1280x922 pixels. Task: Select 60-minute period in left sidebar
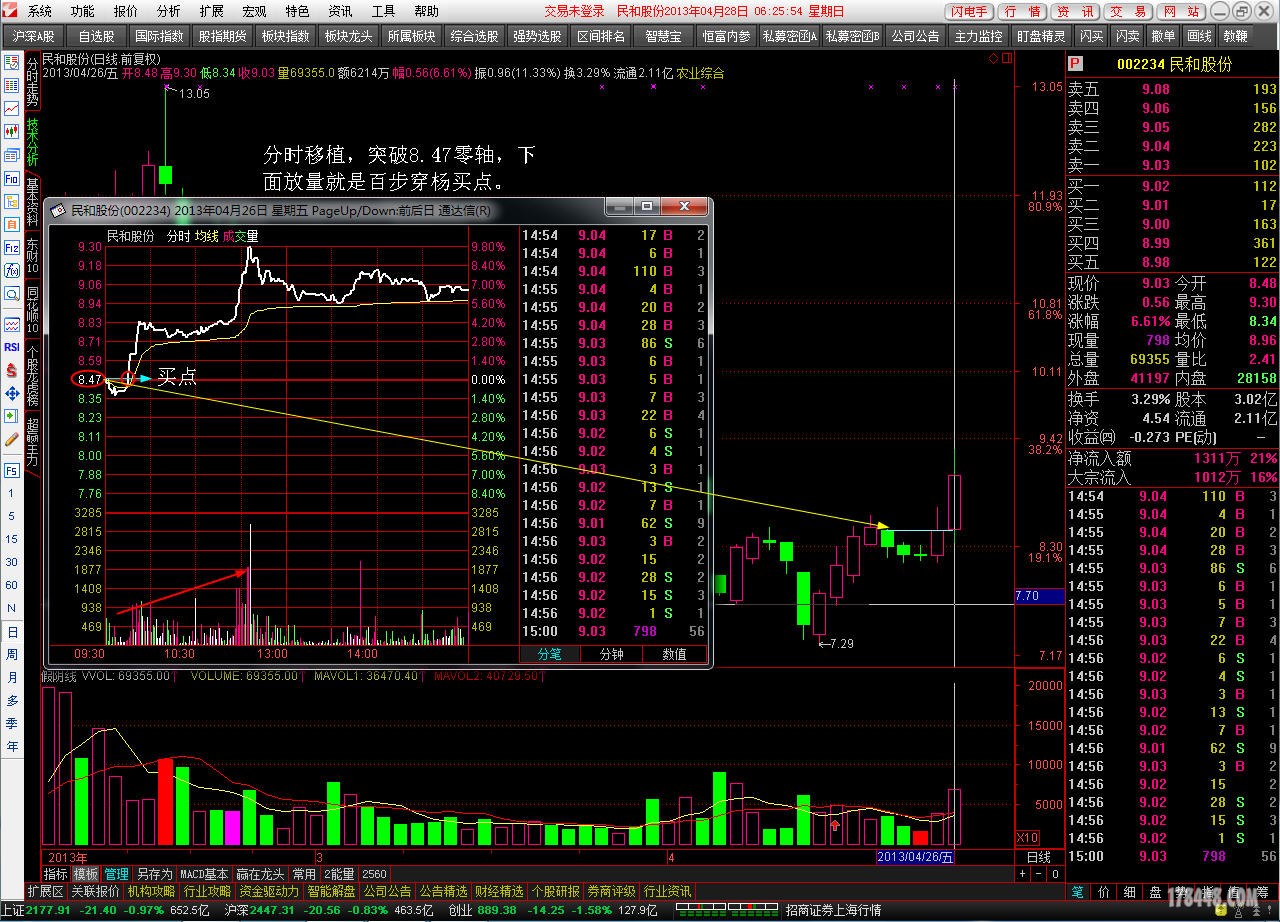point(12,585)
